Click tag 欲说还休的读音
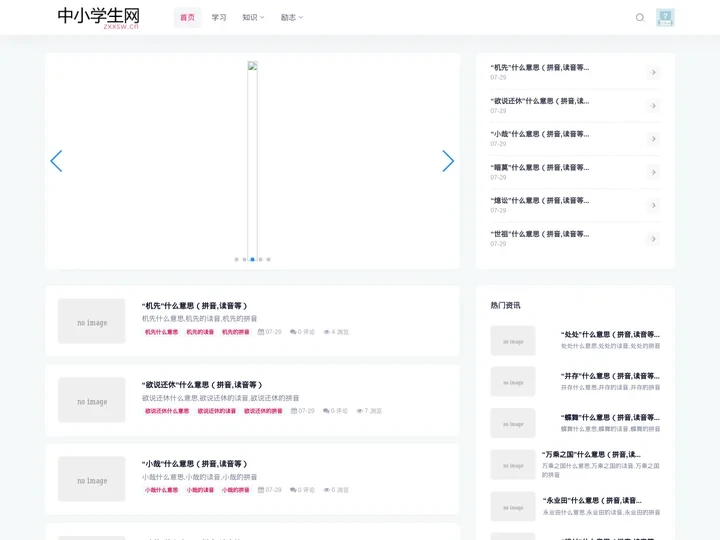Screen dimensions: 720x540 [217, 411]
